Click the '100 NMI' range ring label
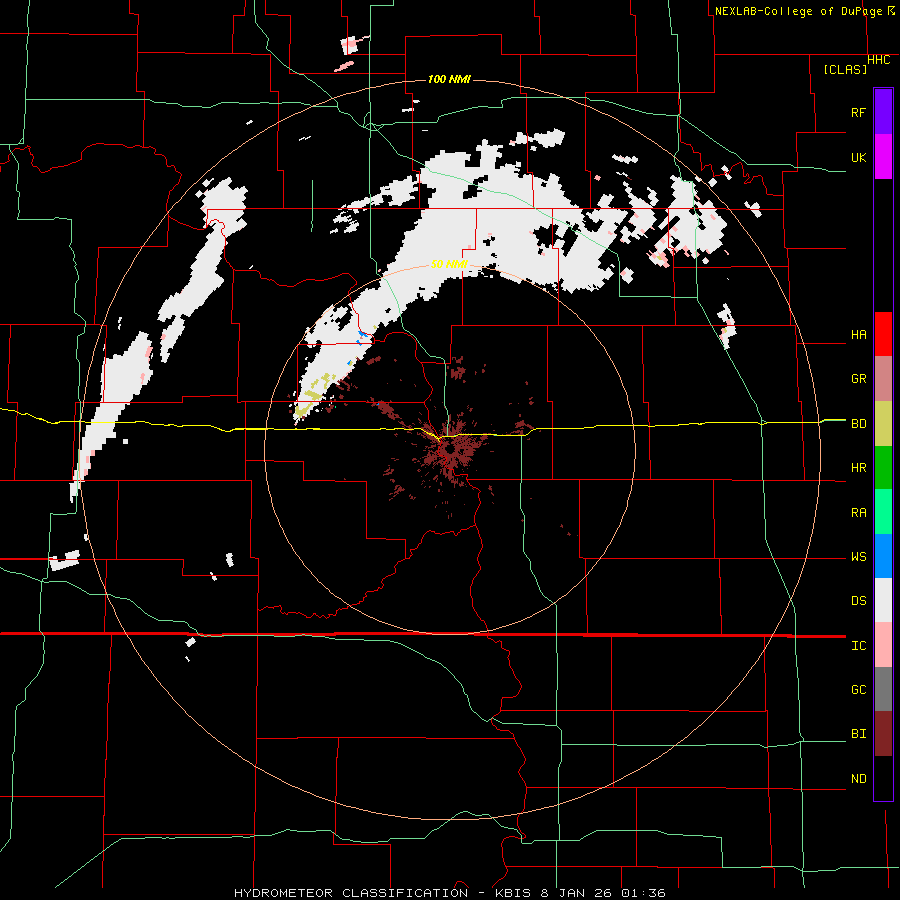Viewport: 900px width, 900px height. 449,79
